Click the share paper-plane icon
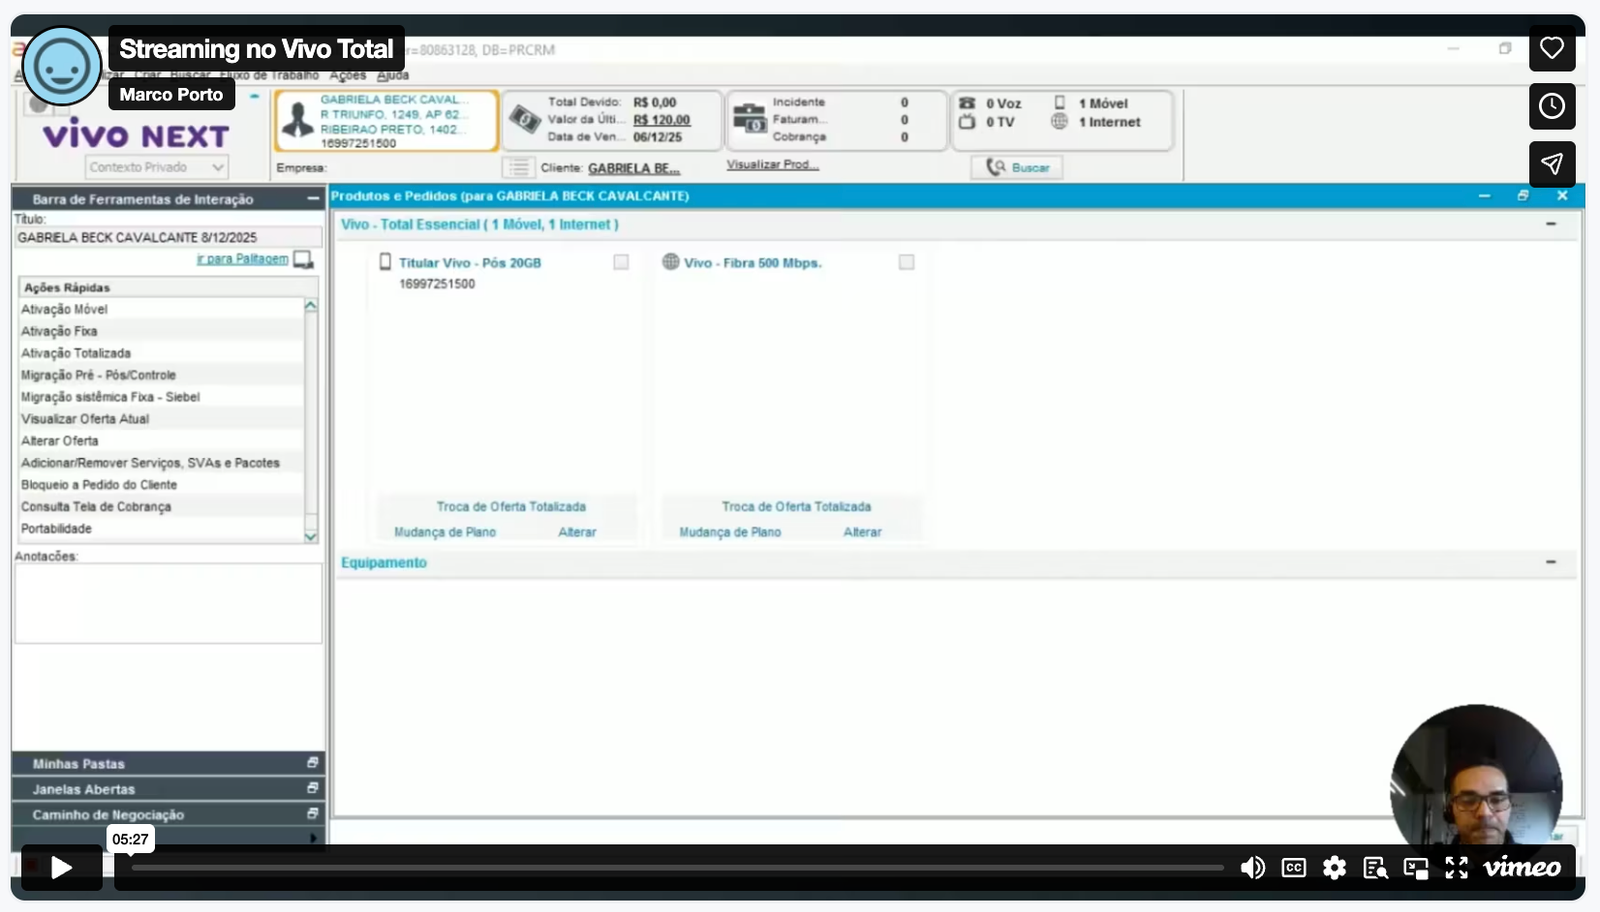 (x=1551, y=164)
